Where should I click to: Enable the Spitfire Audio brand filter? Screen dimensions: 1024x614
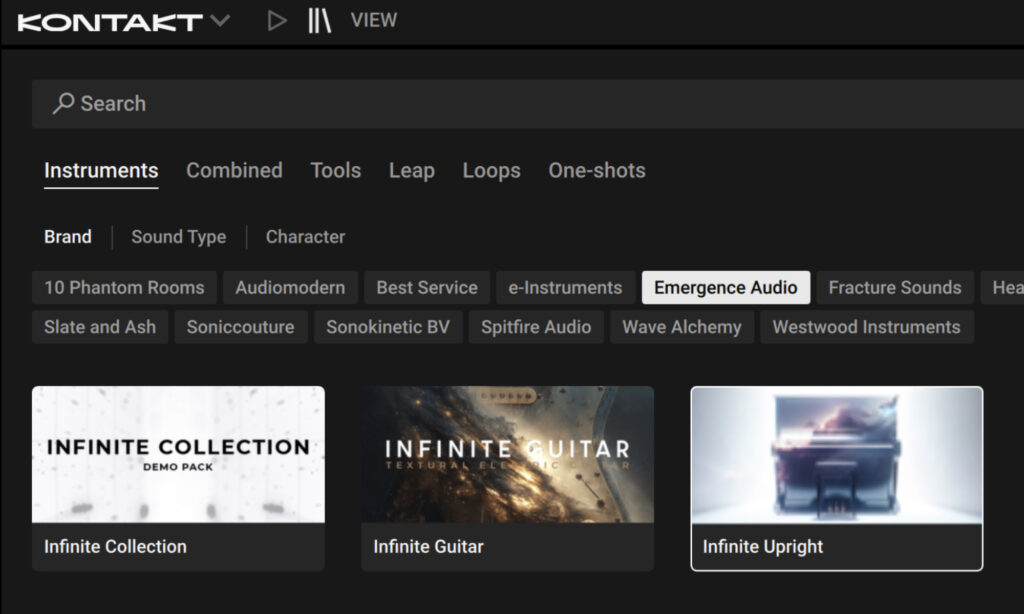pyautogui.click(x=536, y=326)
